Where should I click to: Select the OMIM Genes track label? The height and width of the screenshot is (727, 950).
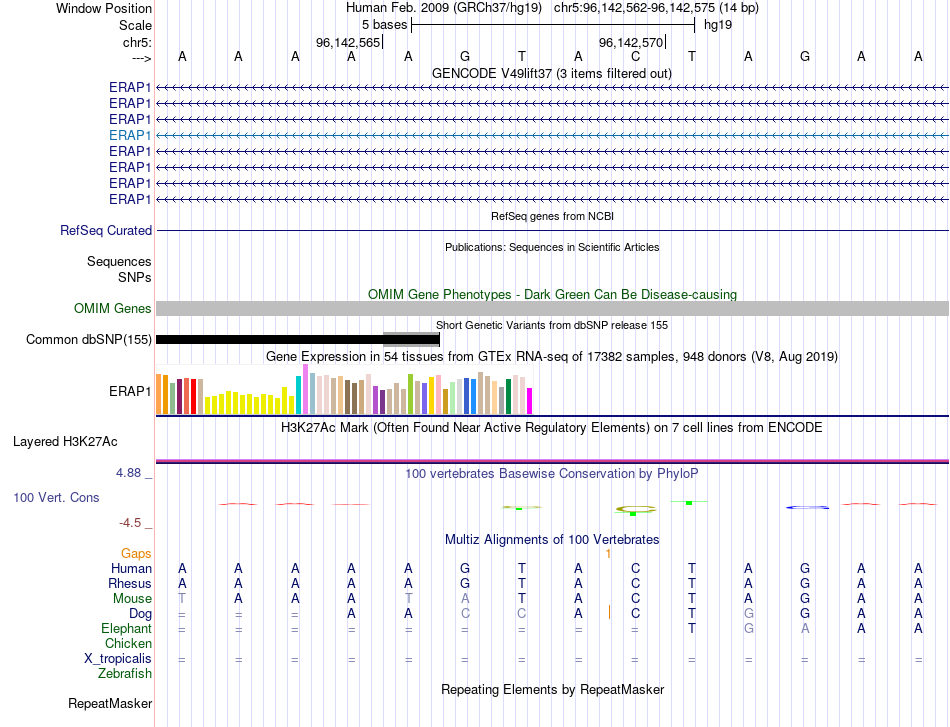coord(112,308)
